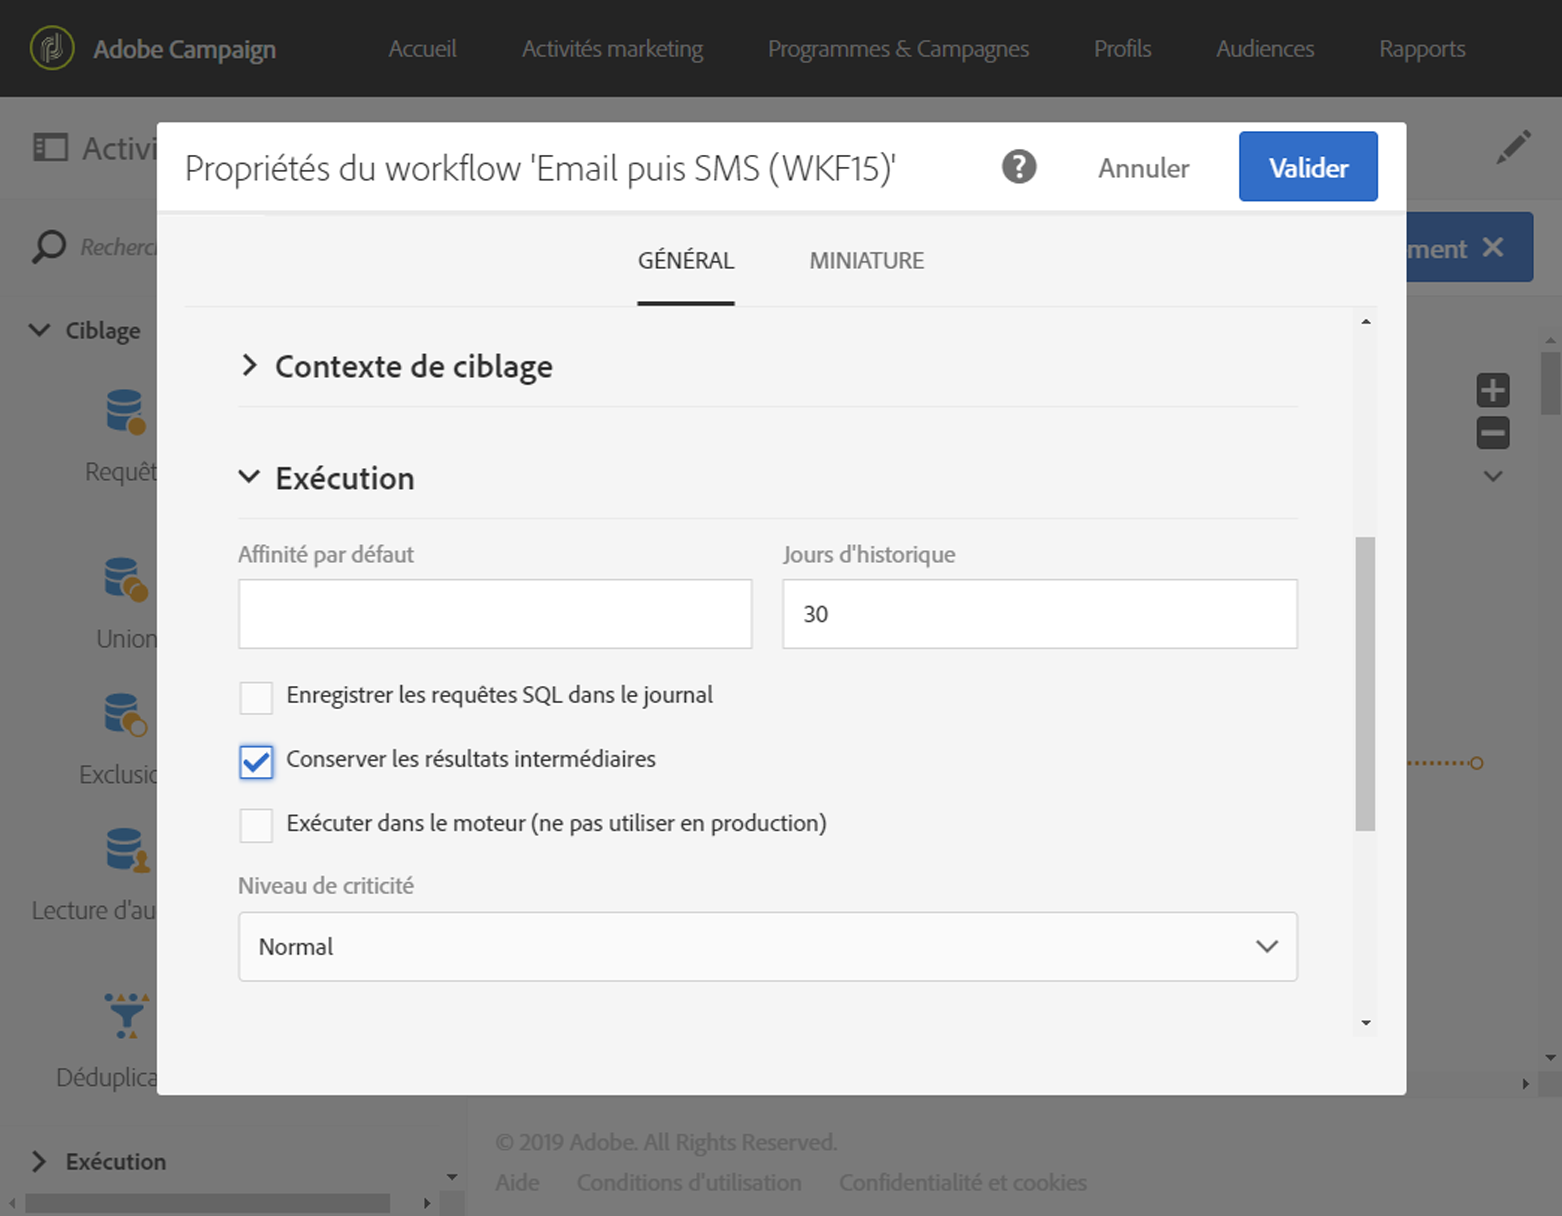1562x1216 pixels.
Task: Uncheck Conserver les résultats intermédiaires
Action: point(256,761)
